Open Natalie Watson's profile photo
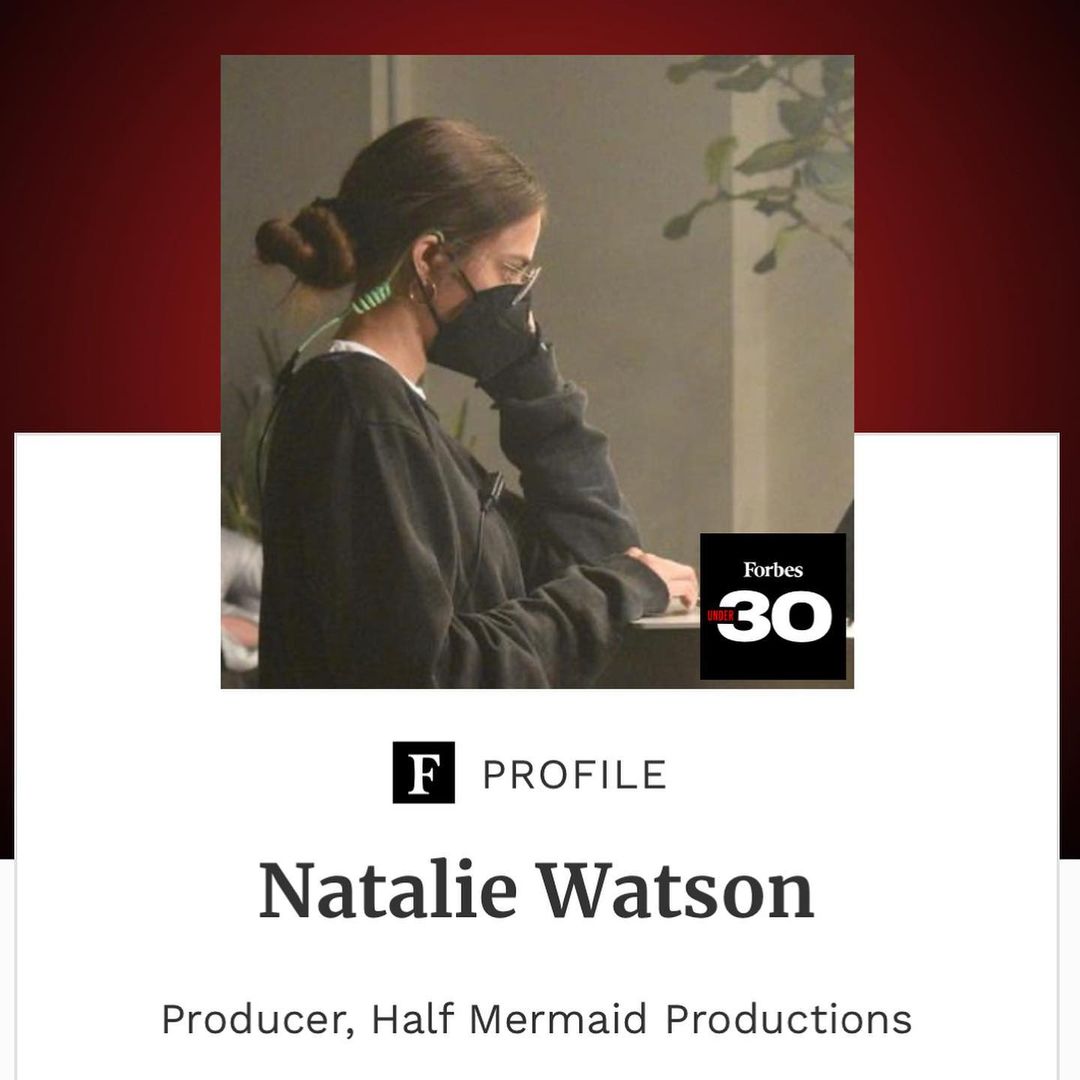This screenshot has width=1080, height=1080. coord(537,372)
